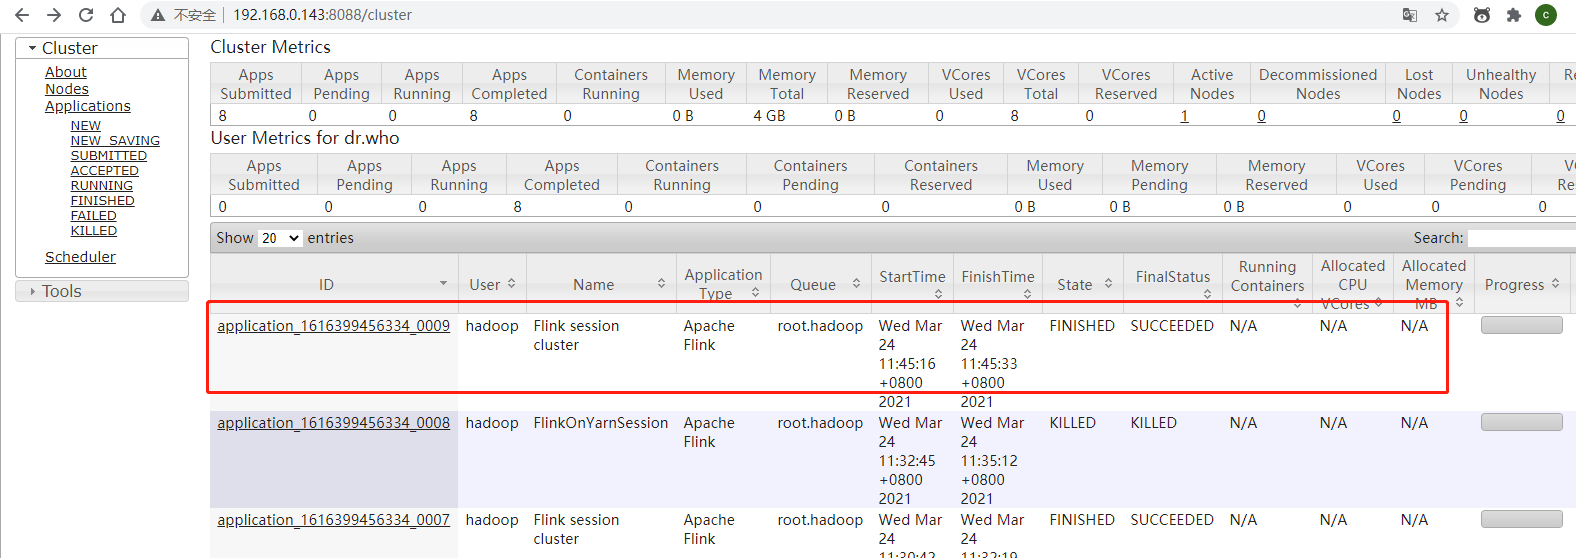Open application_1616399456334_0008 link
The image size is (1576, 558).
333,423
